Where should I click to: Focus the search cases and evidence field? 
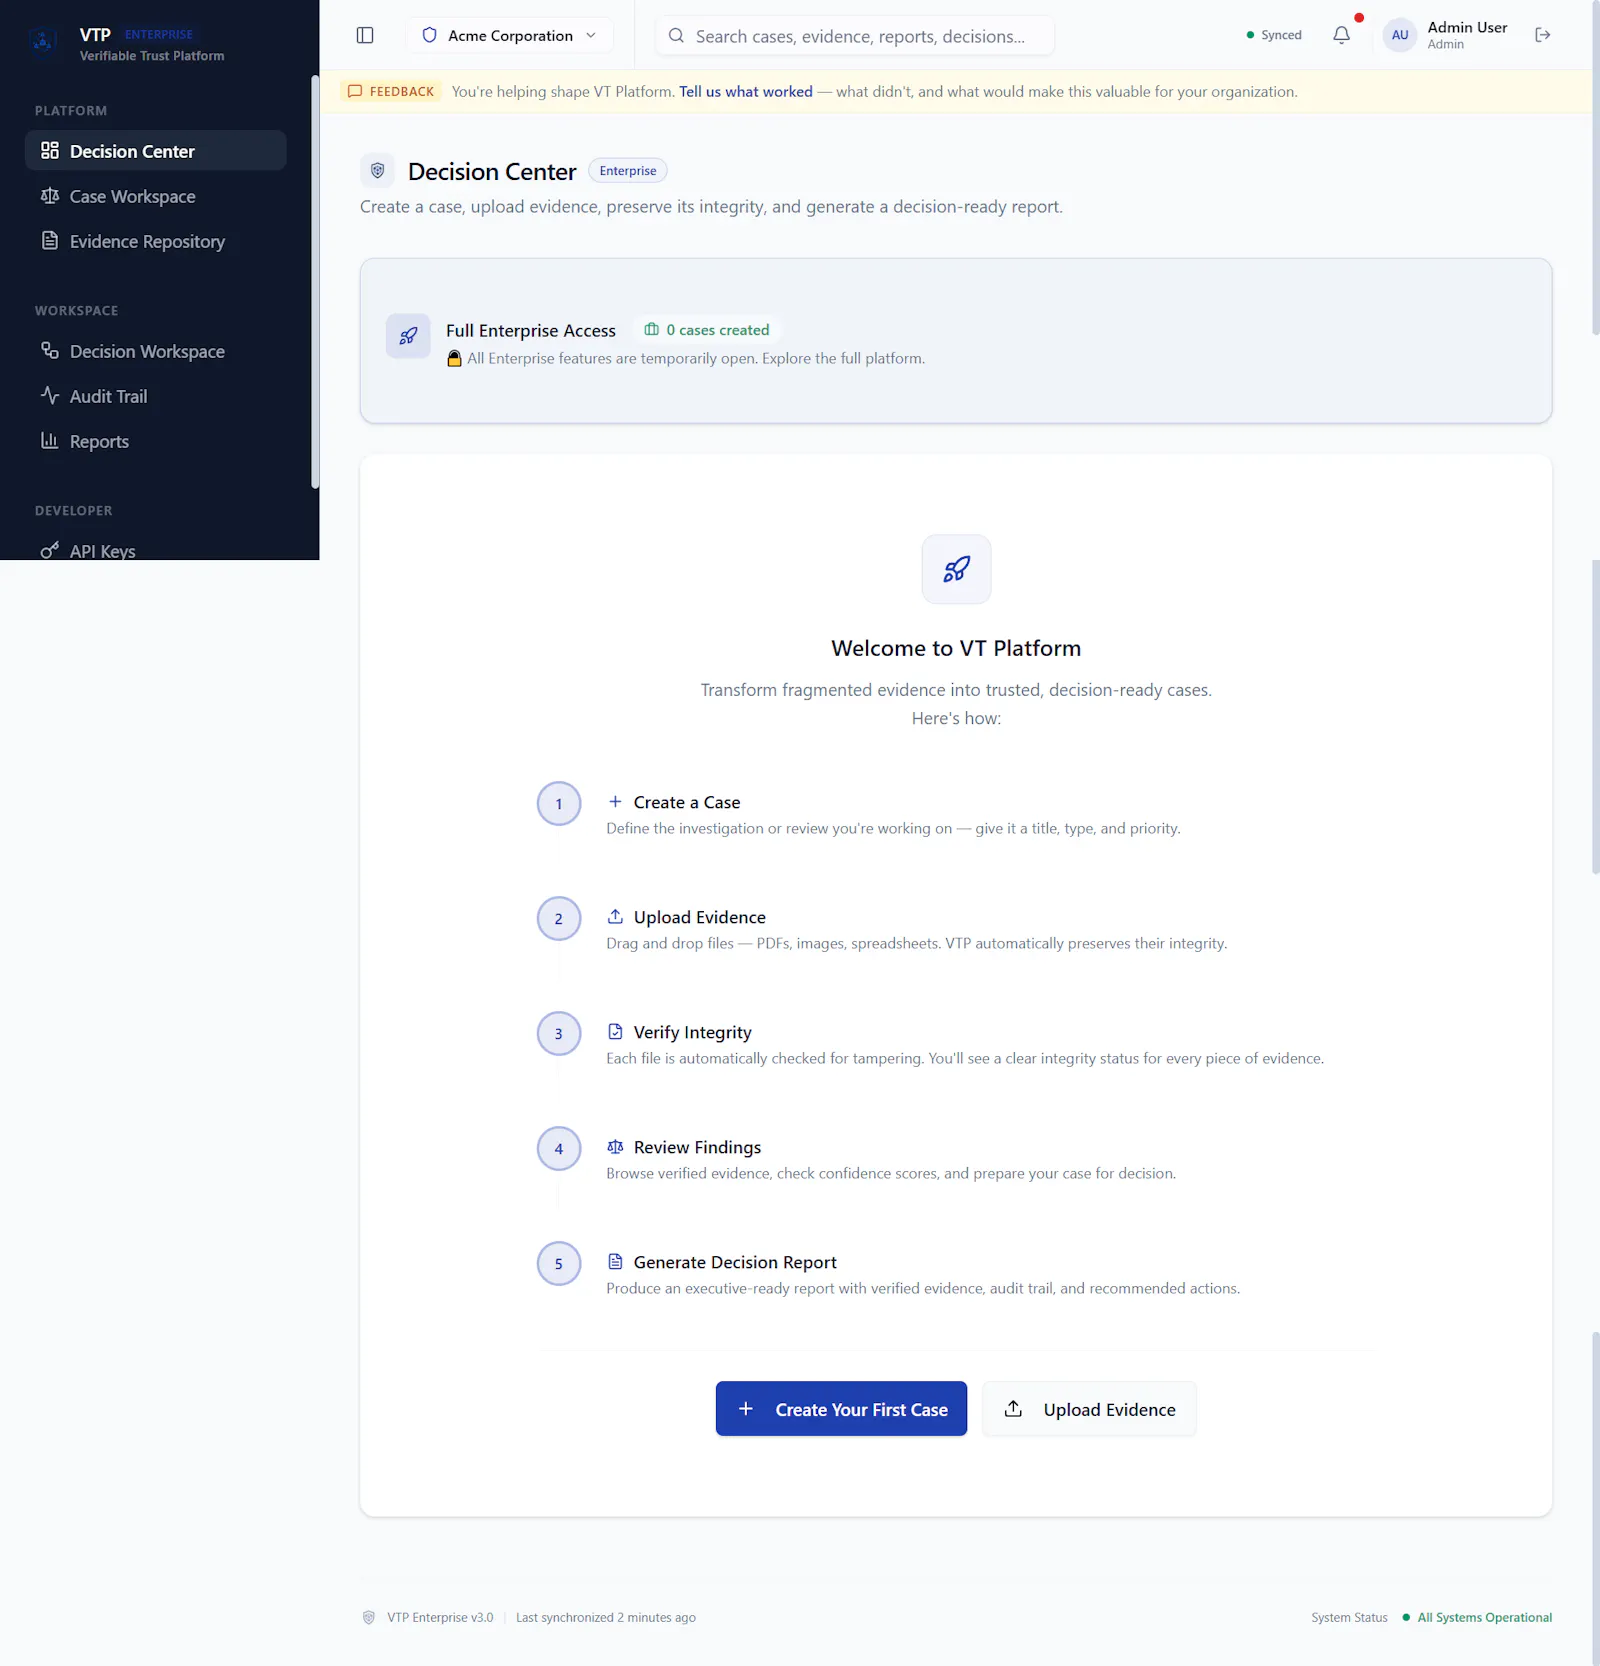pyautogui.click(x=855, y=36)
